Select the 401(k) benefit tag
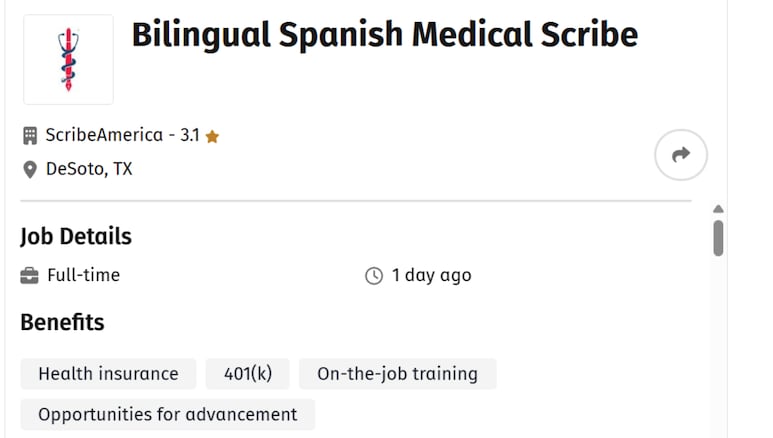Image resolution: width=773 pixels, height=438 pixels. [247, 374]
